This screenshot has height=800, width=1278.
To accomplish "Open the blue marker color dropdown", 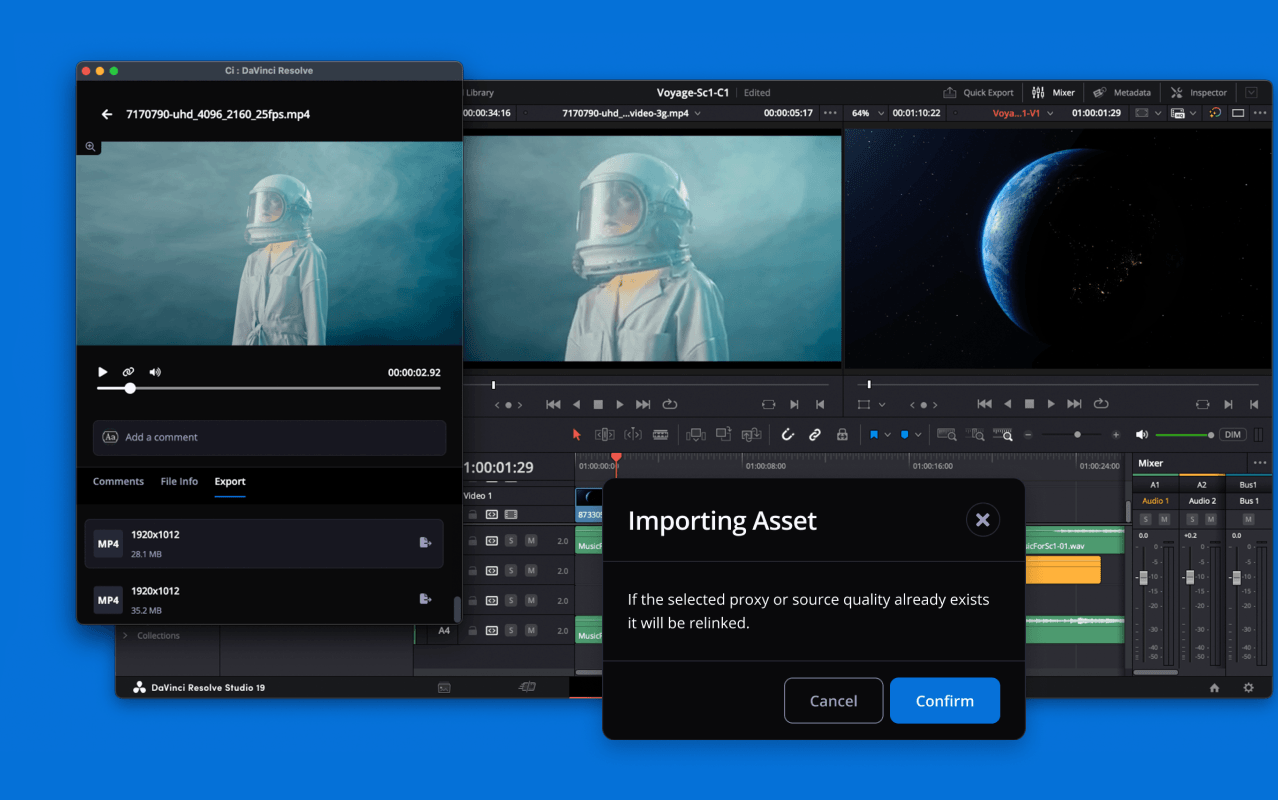I will pos(918,435).
